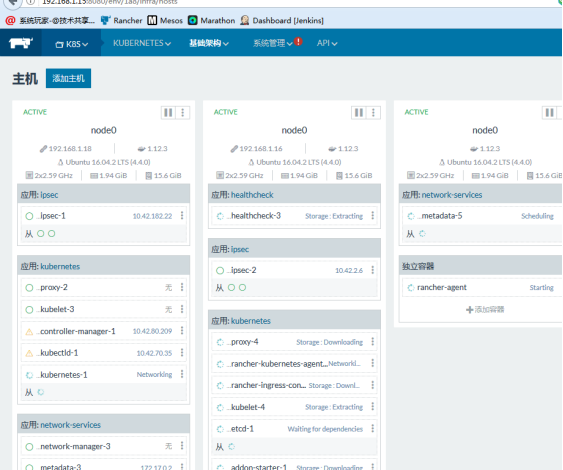Screen dimensions: 563x470
Task: Pause host 192.168.1.16
Action: pos(359,113)
